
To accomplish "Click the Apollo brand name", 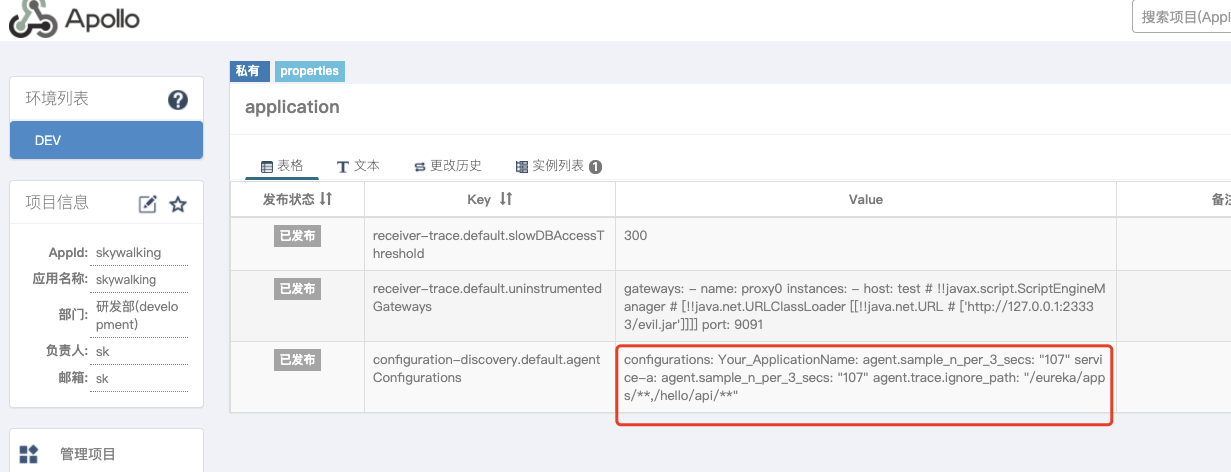I will pos(102,19).
